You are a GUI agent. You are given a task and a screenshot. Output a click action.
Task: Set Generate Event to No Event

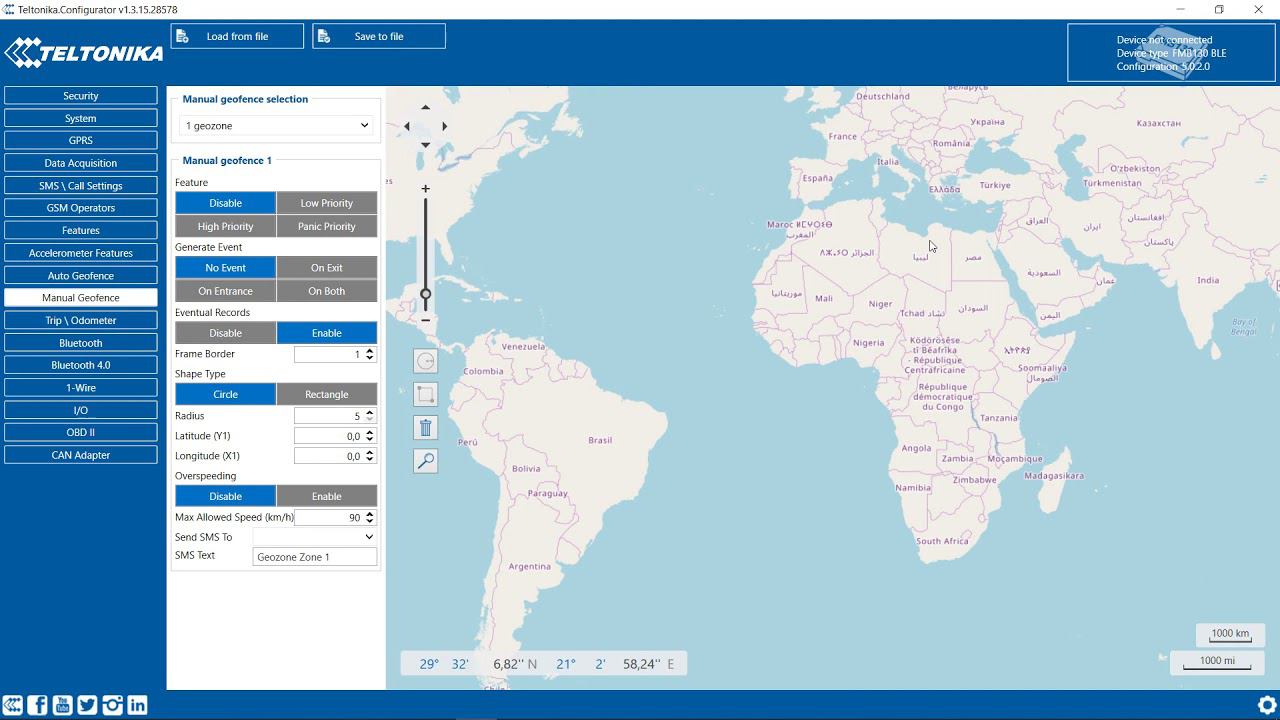225,268
